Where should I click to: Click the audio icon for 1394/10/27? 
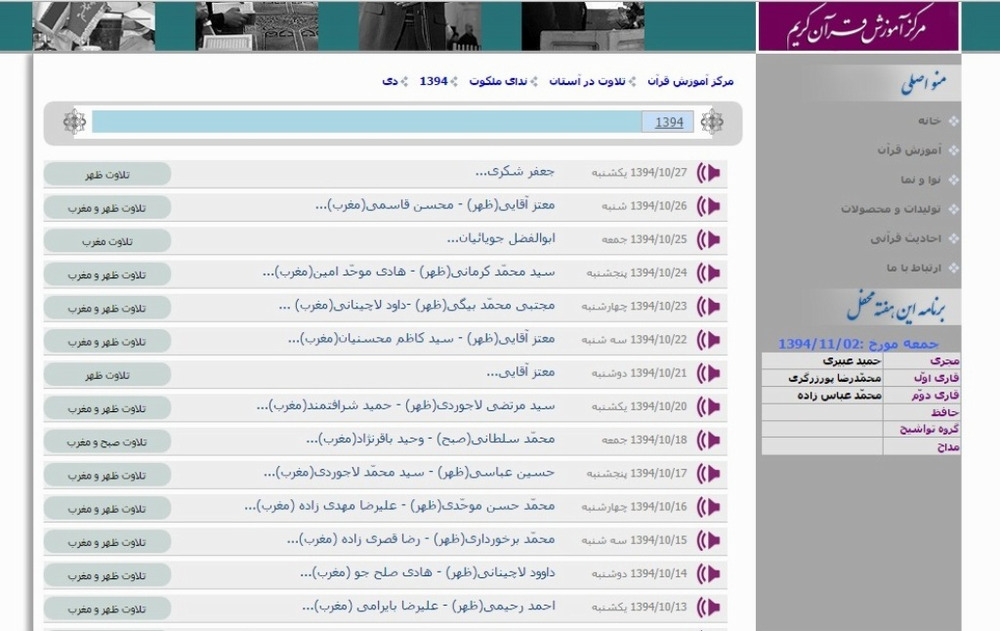(709, 173)
